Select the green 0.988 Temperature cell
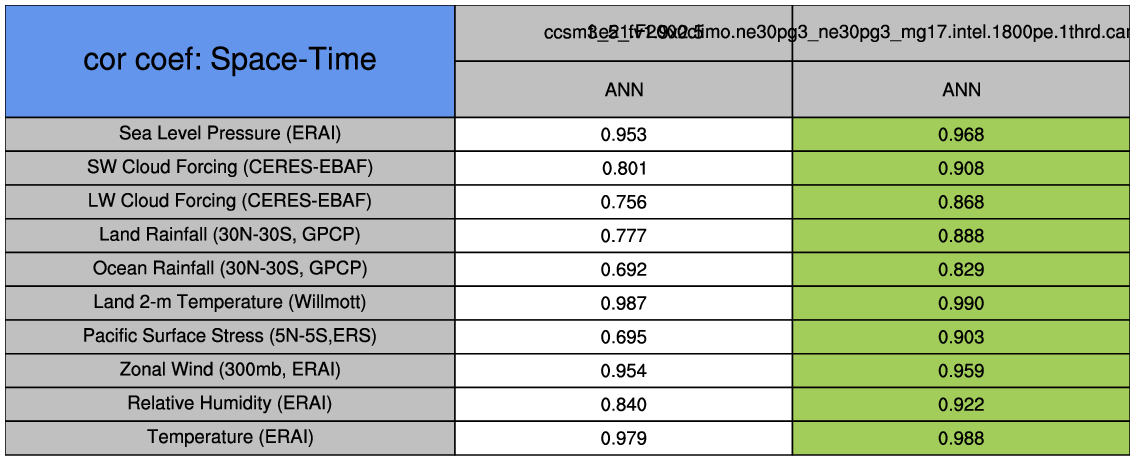 coord(961,439)
